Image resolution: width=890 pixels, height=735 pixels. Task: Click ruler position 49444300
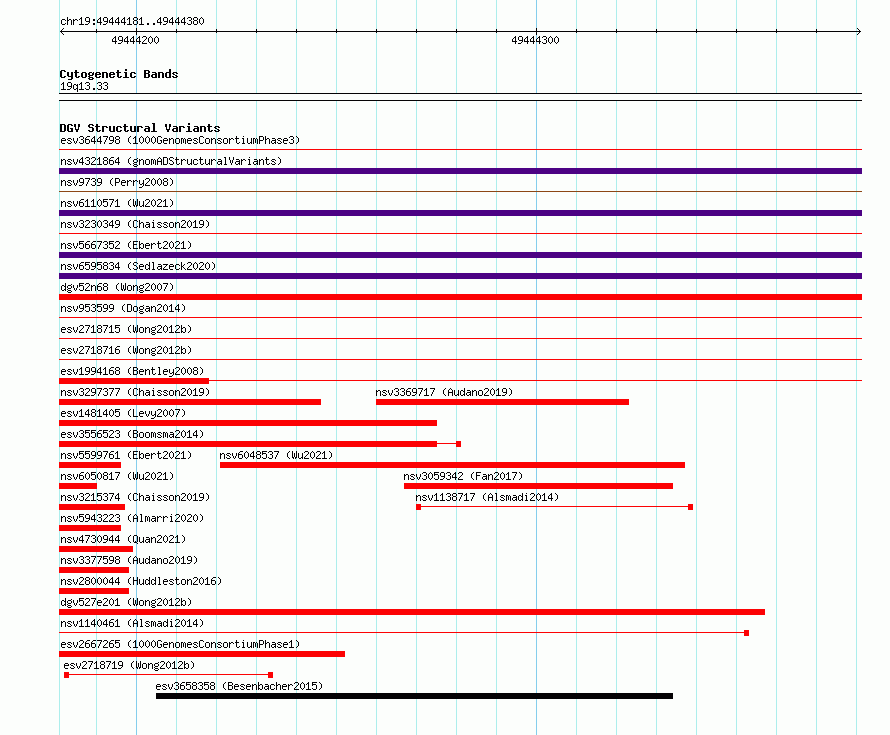(x=535, y=40)
